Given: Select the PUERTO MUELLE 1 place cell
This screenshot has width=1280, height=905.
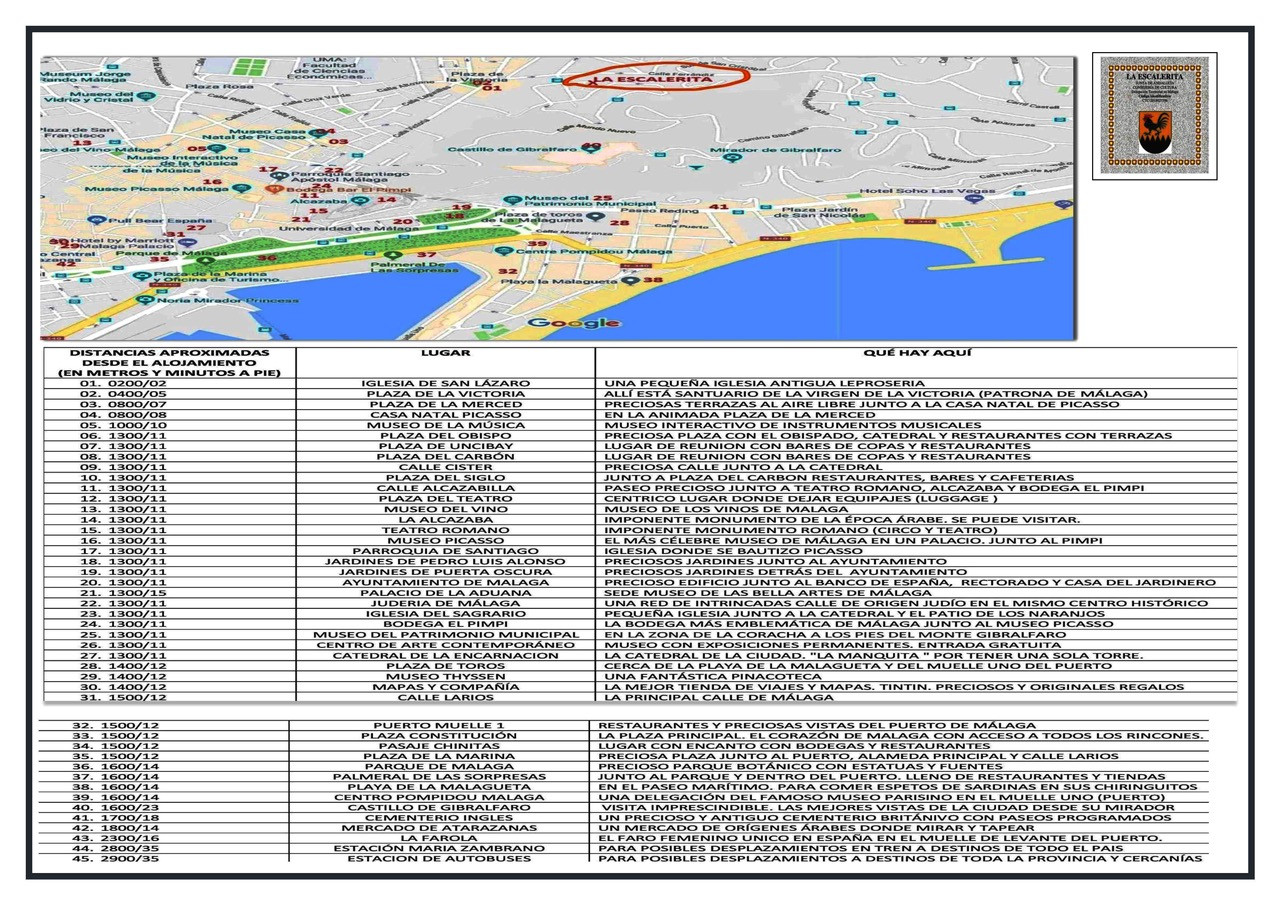Looking at the screenshot, I should [439, 725].
